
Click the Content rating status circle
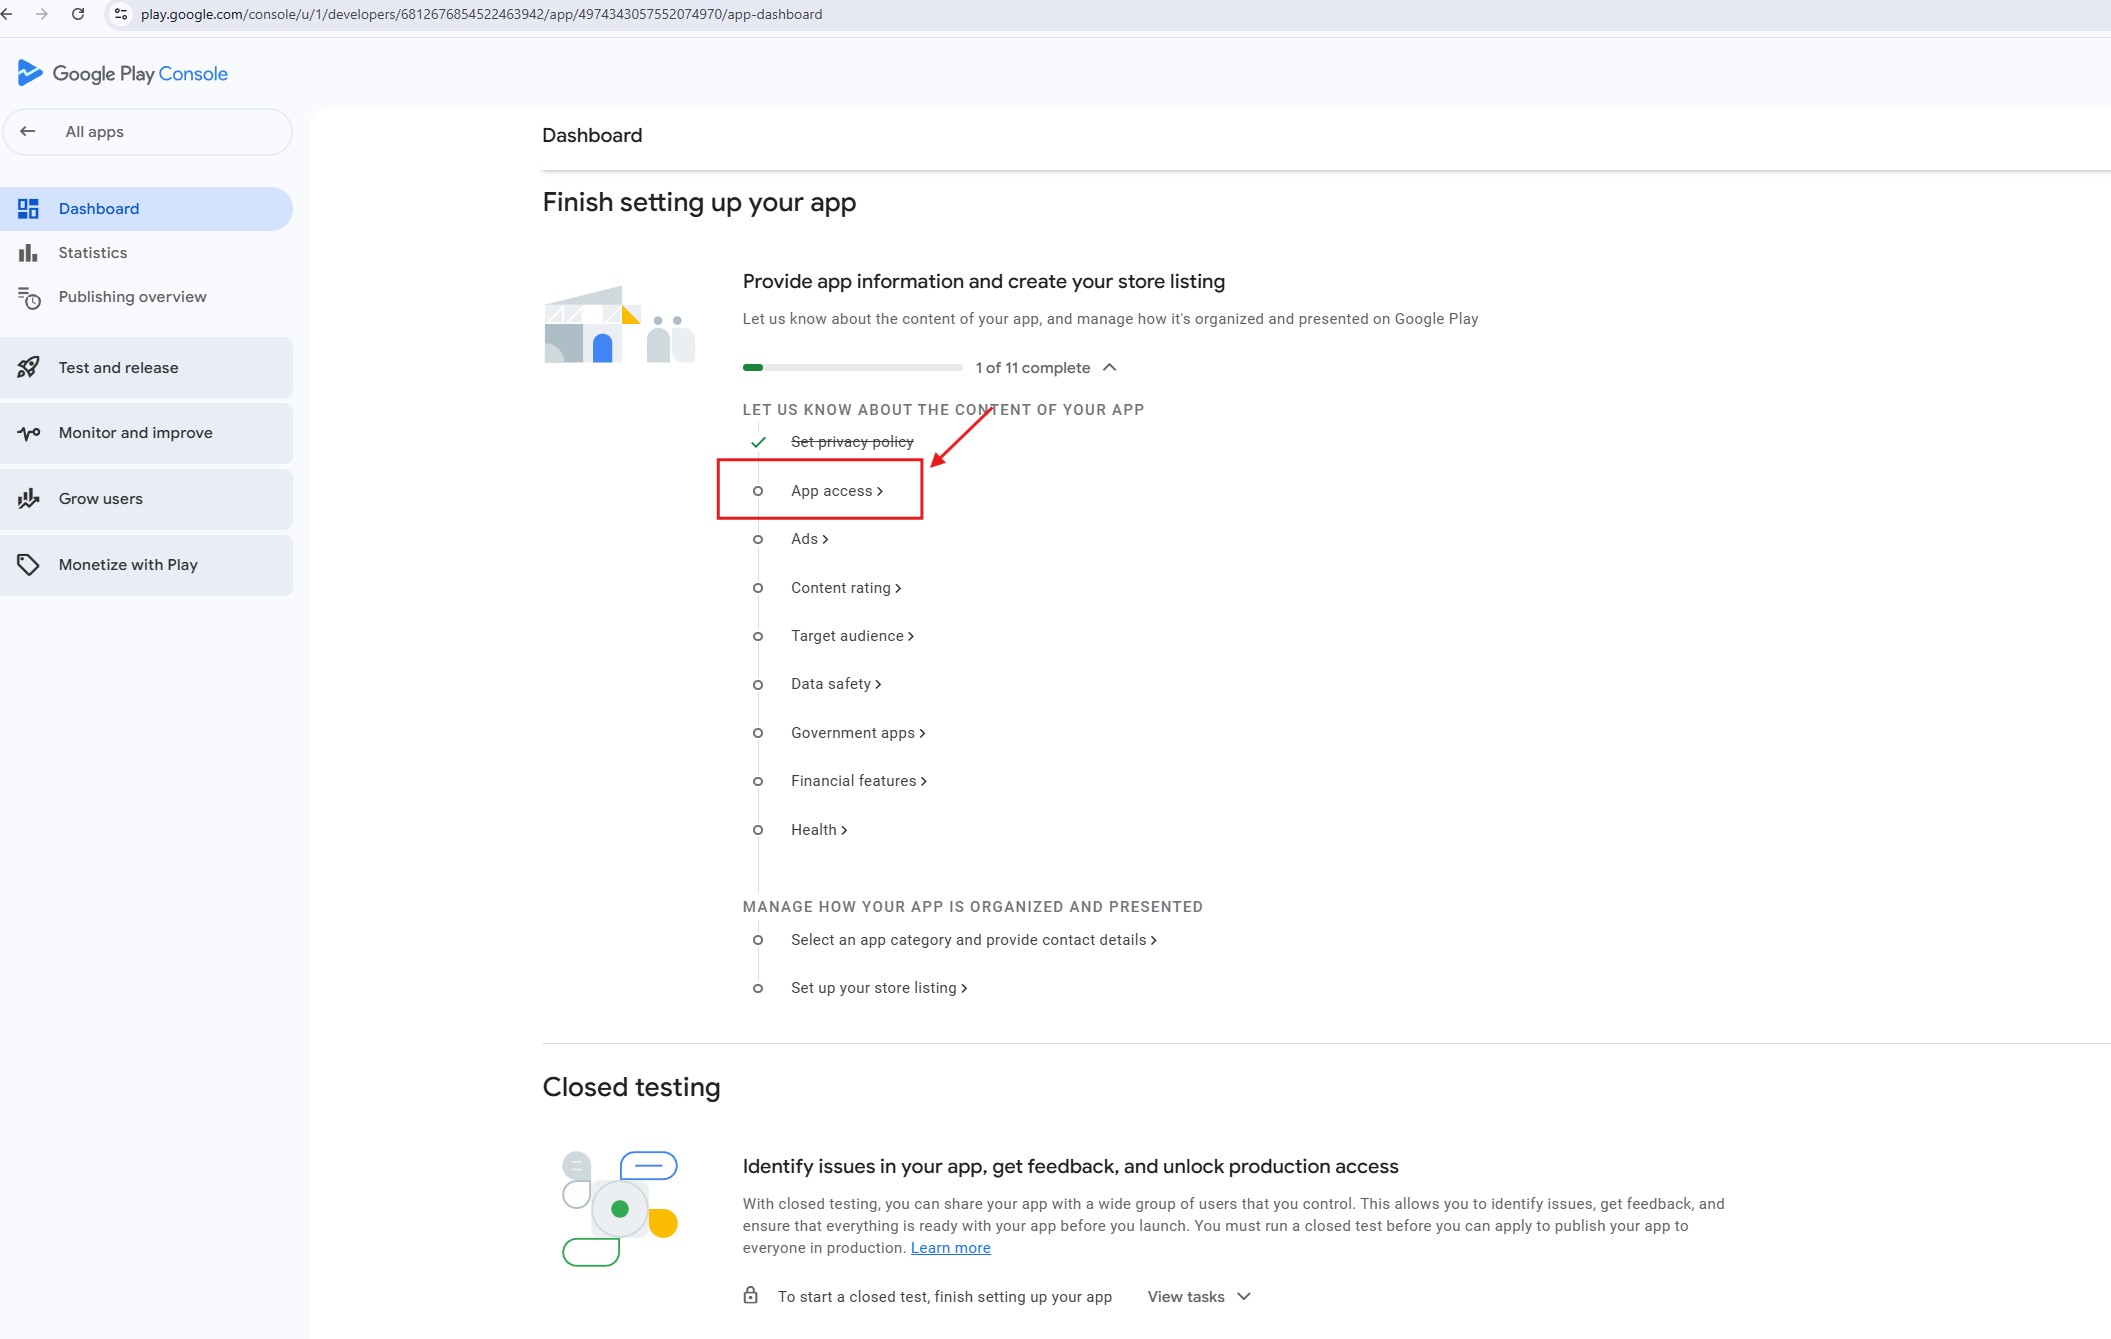click(758, 588)
